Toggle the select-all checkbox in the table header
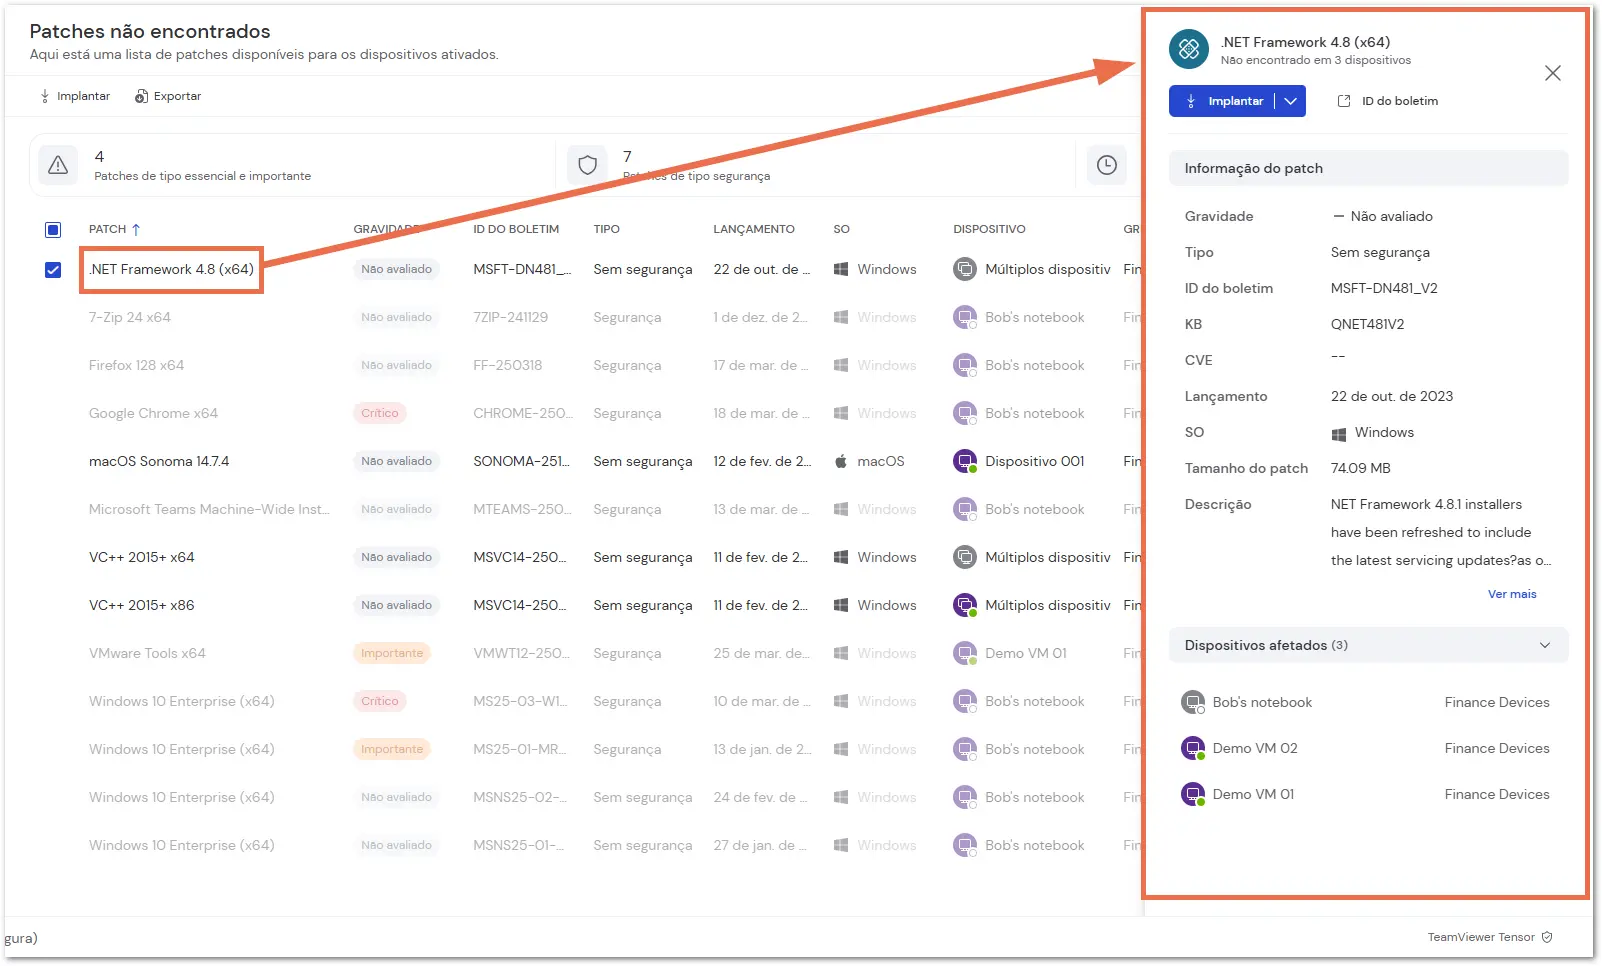 53,230
